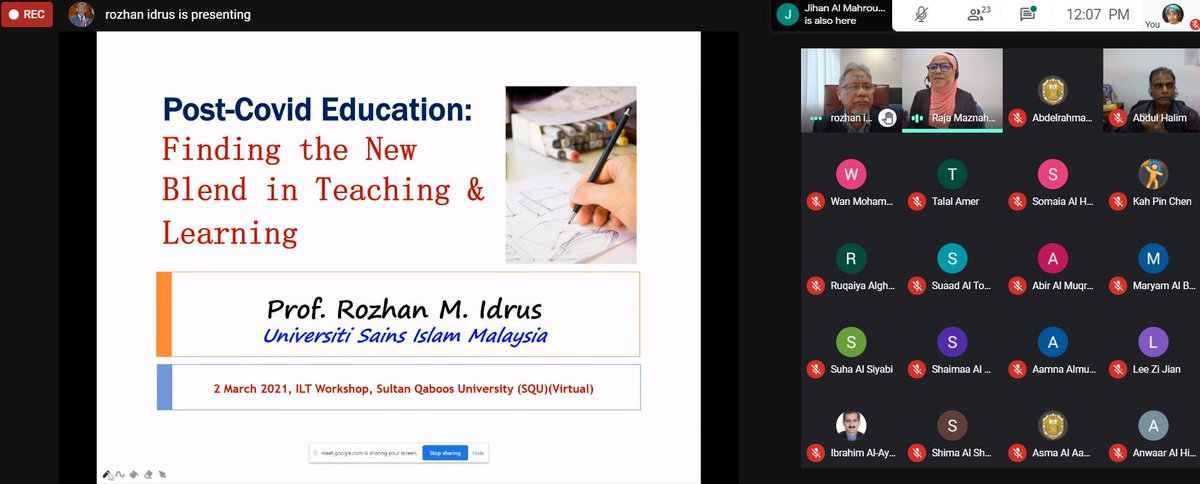This screenshot has width=1200, height=484.
Task: Click your own 'You' video thumbnail
Action: click(1172, 14)
